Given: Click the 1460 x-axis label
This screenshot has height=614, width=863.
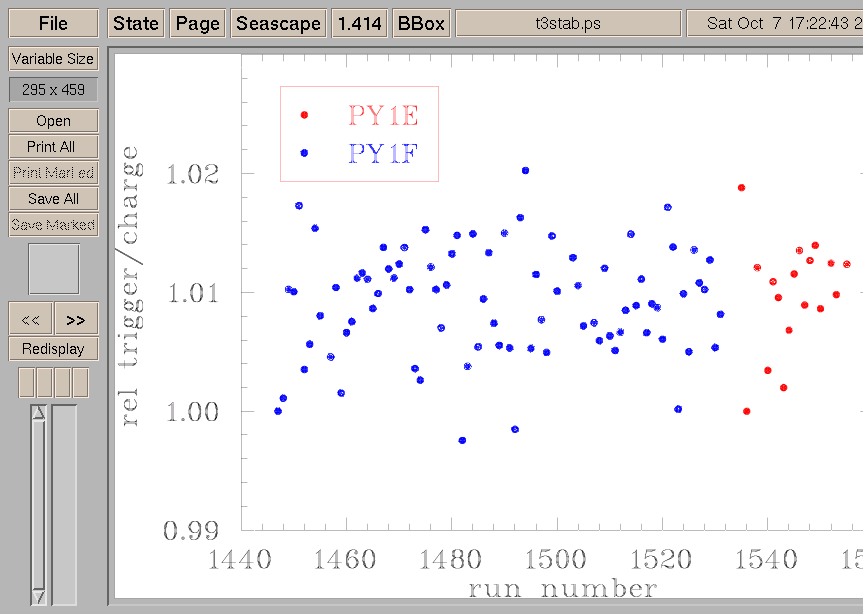Looking at the screenshot, I should [x=345, y=560].
